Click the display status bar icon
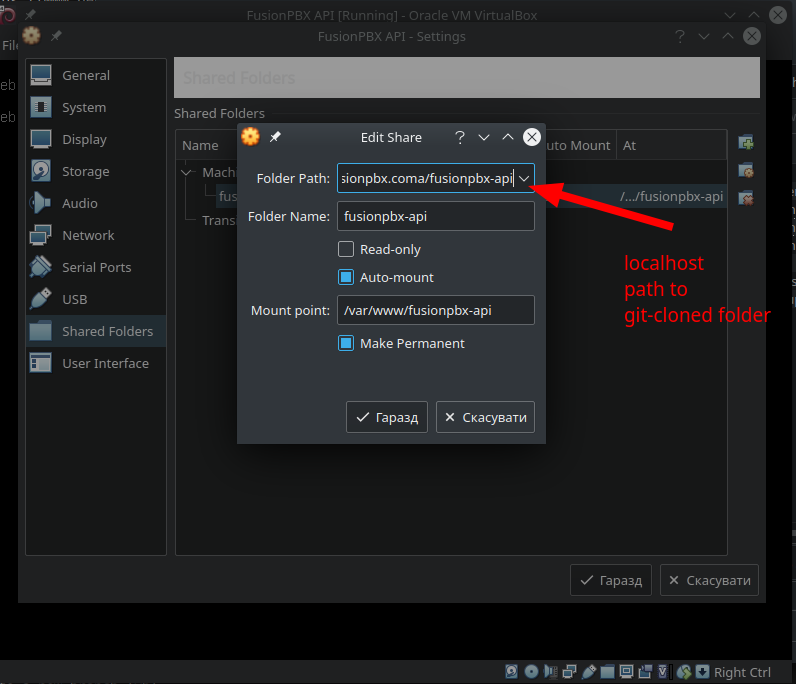The height and width of the screenshot is (684, 796). click(x=626, y=672)
